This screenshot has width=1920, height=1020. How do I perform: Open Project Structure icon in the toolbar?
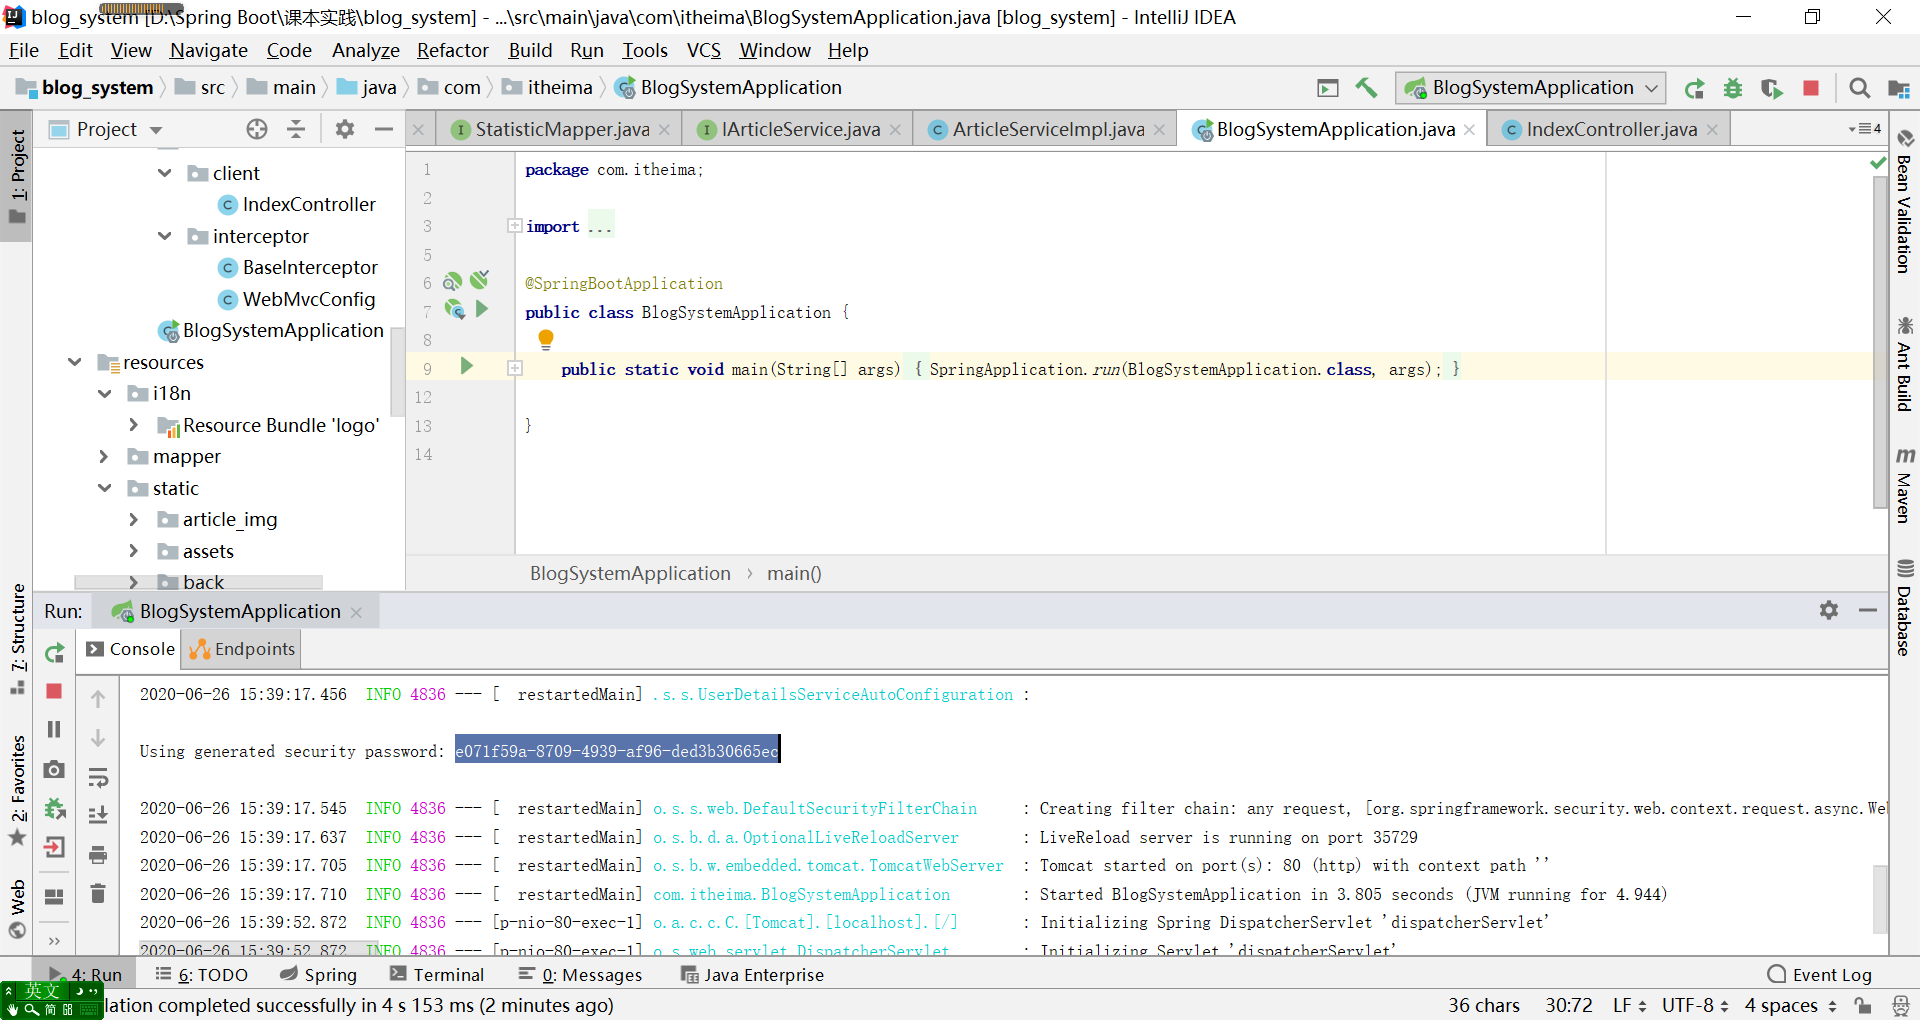[1898, 88]
